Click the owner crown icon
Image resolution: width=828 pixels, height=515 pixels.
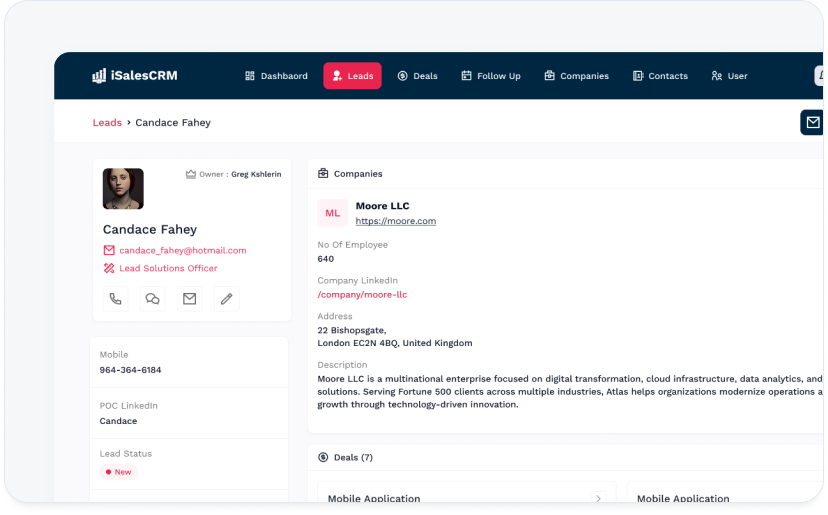[x=191, y=174]
